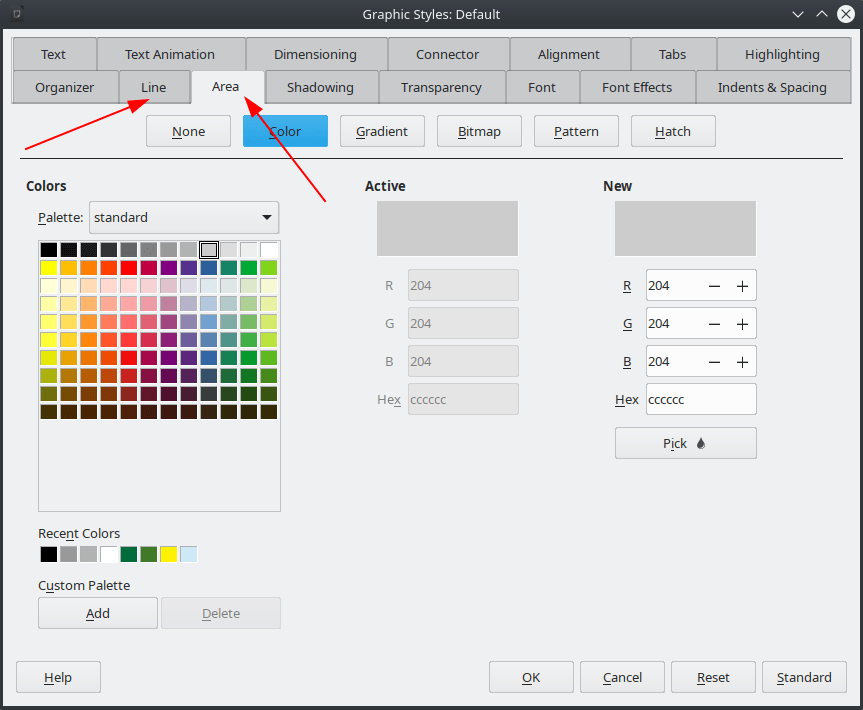Confirm with the OK button
The image size is (863, 710).
click(x=531, y=678)
